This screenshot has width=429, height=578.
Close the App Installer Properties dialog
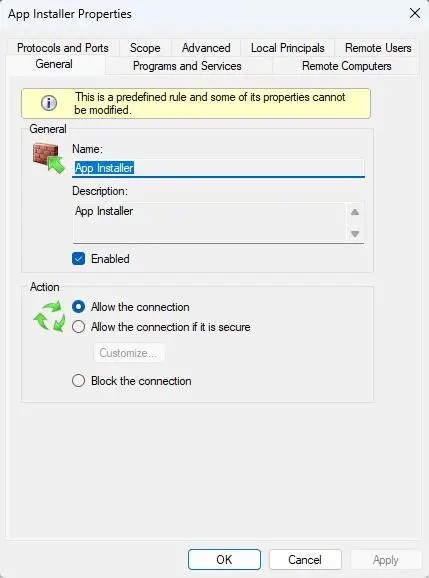click(415, 14)
